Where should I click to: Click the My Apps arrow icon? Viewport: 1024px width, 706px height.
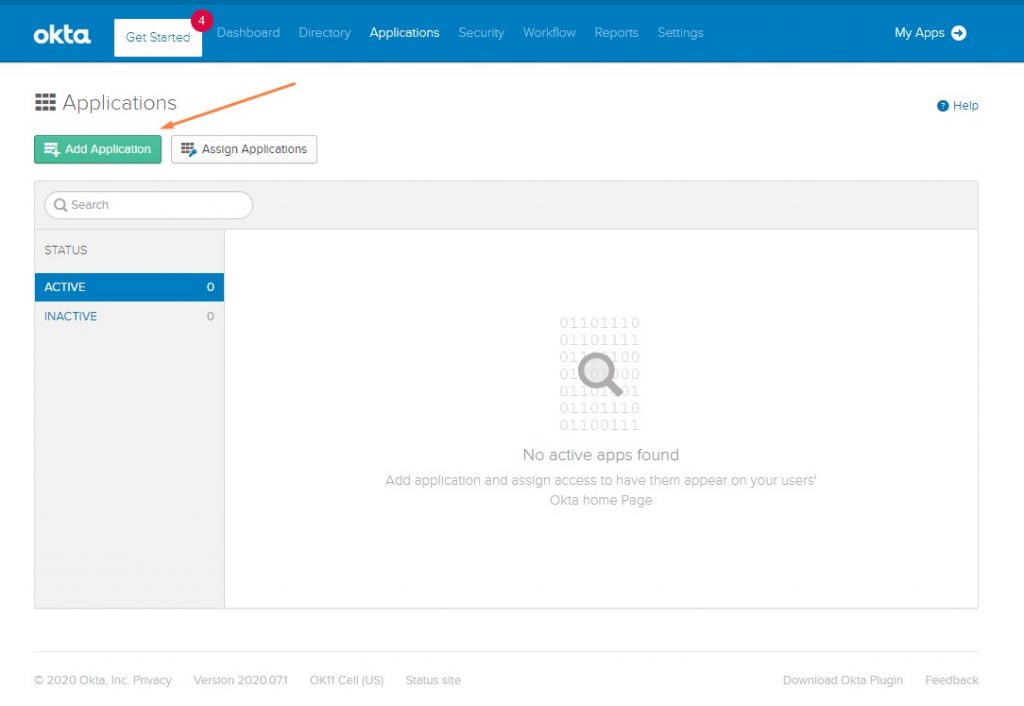click(x=958, y=32)
